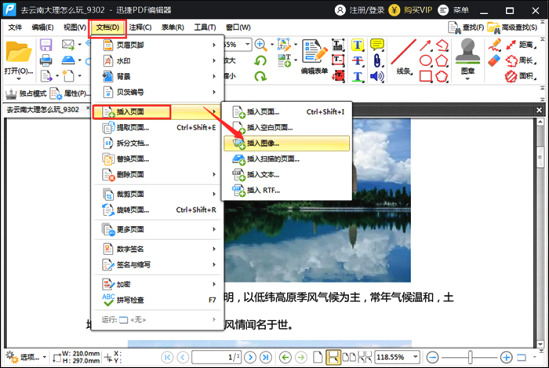This screenshot has width=549, height=368.
Task: Click 注册/登录 login link
Action: pos(360,10)
